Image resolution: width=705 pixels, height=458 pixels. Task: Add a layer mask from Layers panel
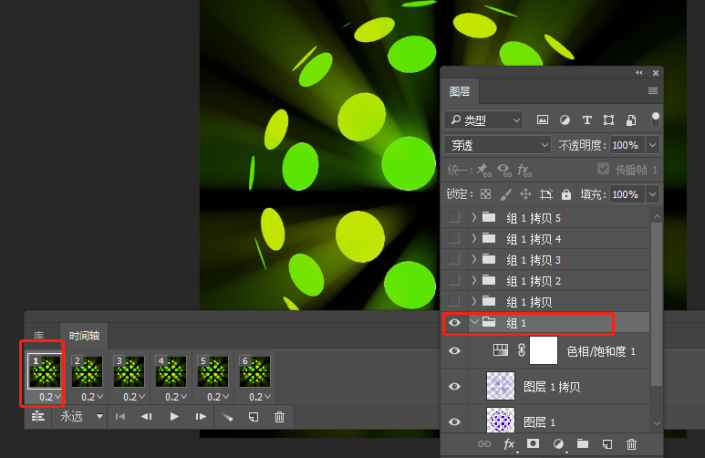[x=533, y=443]
